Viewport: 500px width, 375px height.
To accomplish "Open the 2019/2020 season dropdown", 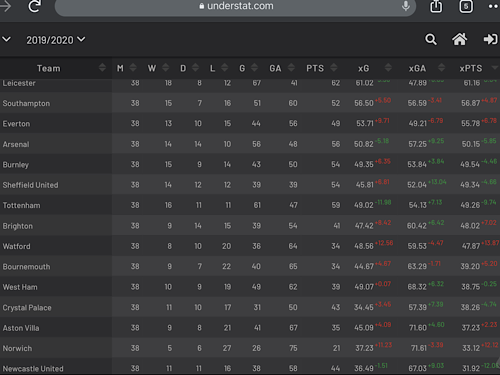I will coord(56,40).
